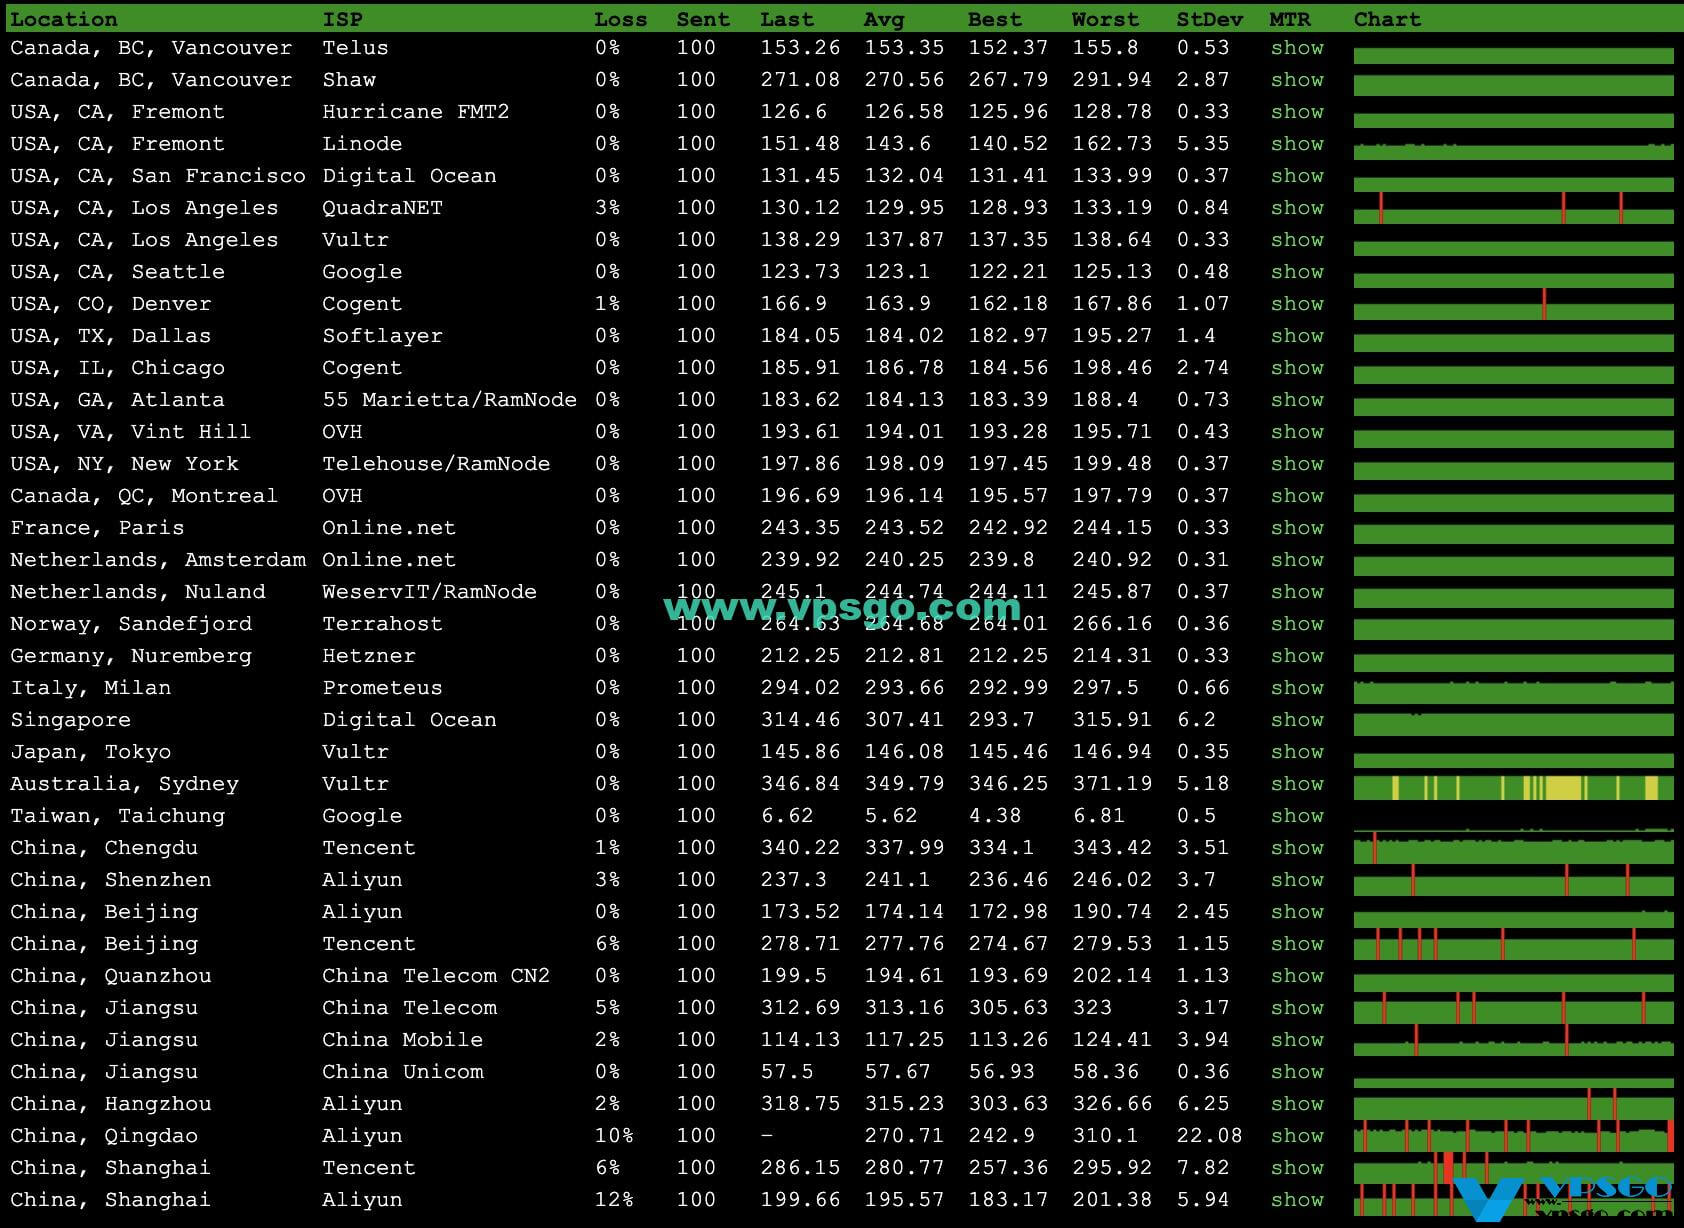Click the Sent column header

pyautogui.click(x=703, y=19)
